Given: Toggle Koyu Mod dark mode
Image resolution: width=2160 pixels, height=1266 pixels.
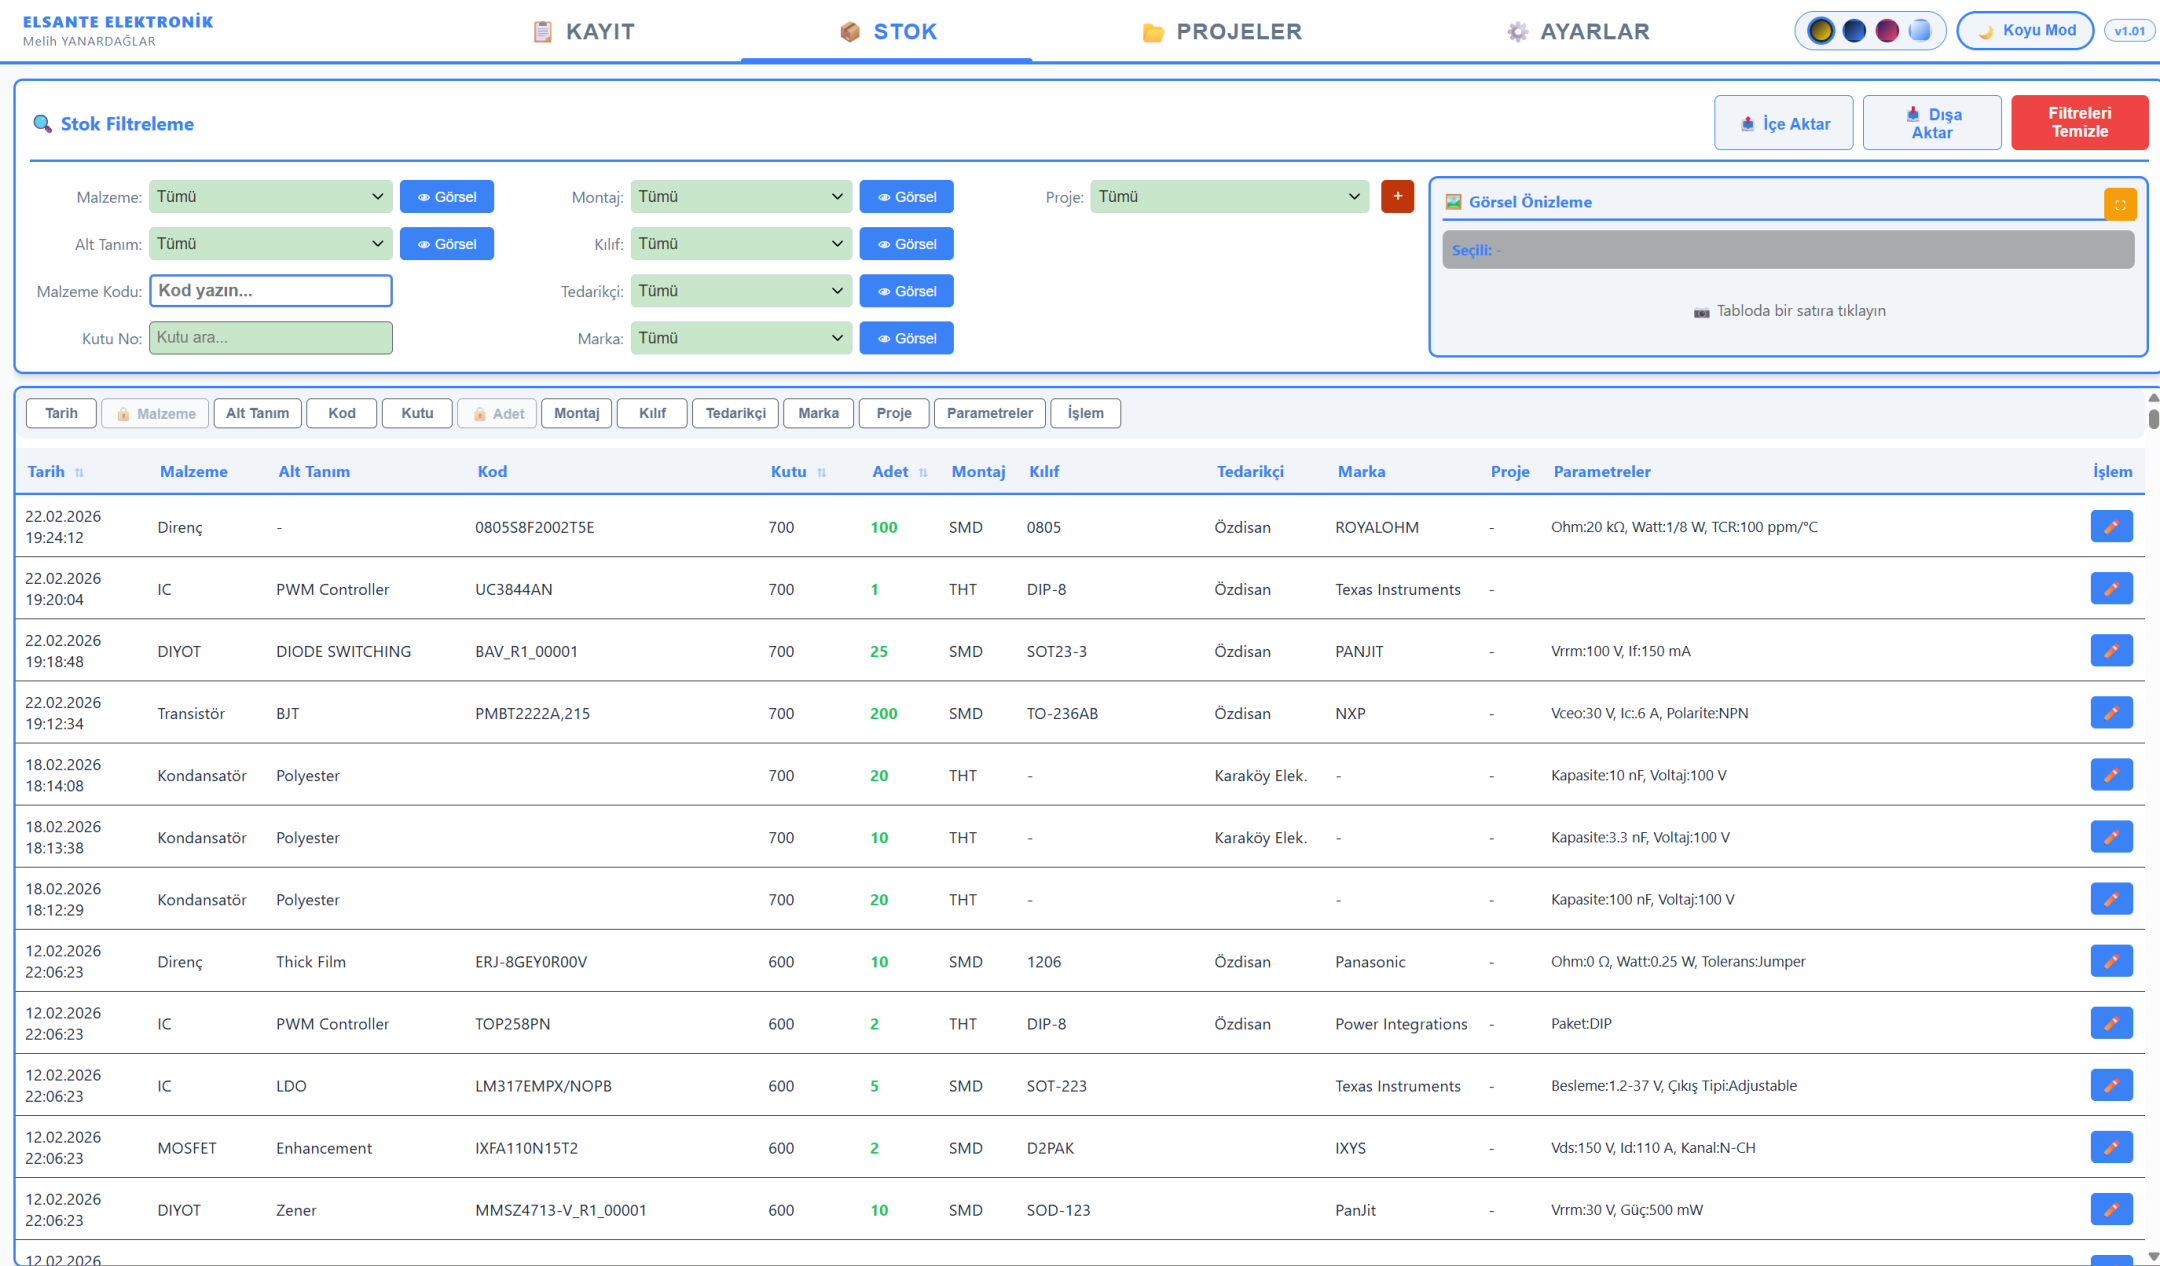Looking at the screenshot, I should pyautogui.click(x=2026, y=31).
